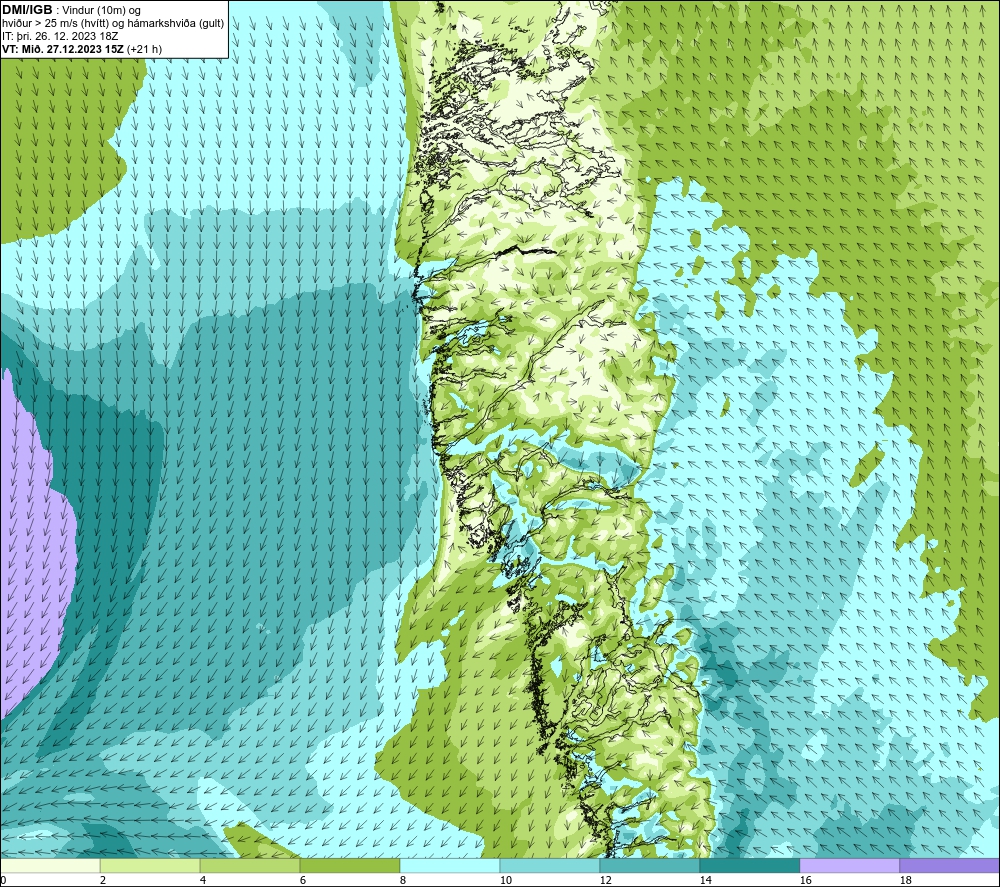Click the 'hviður > 25 m/s (hvítt)' line
The width and height of the screenshot is (1000, 887).
55,24
